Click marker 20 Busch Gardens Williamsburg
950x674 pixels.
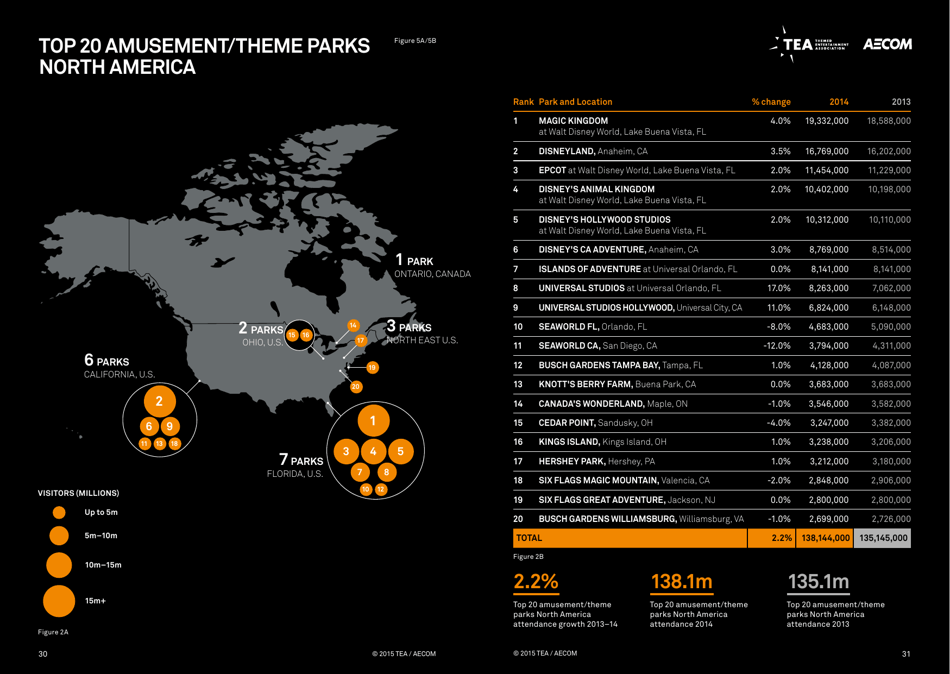355,386
